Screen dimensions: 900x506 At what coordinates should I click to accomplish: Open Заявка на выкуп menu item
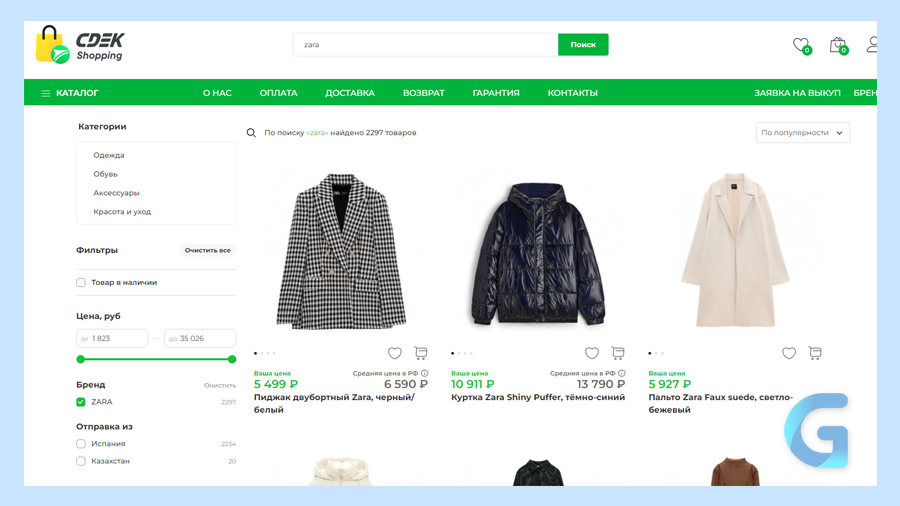pyautogui.click(x=797, y=93)
